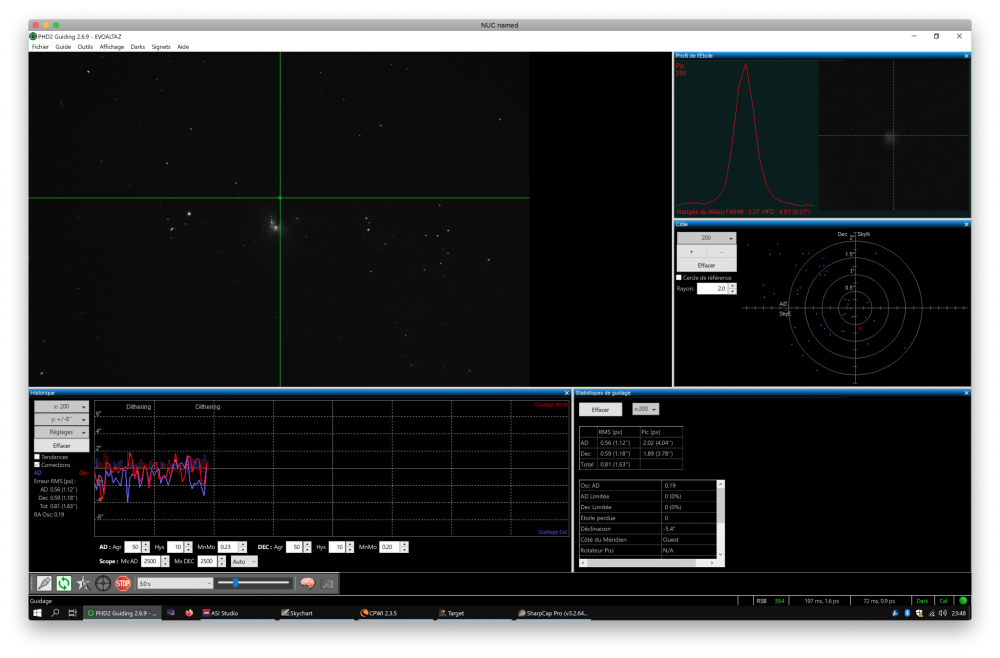
Task: Click the DEC MnMo input field
Action: point(389,547)
